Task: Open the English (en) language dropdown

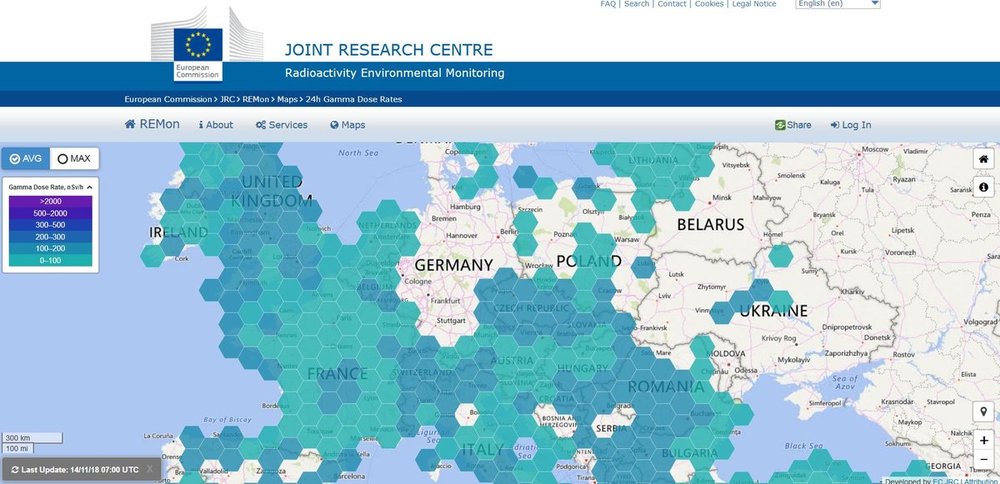Action: [837, 4]
